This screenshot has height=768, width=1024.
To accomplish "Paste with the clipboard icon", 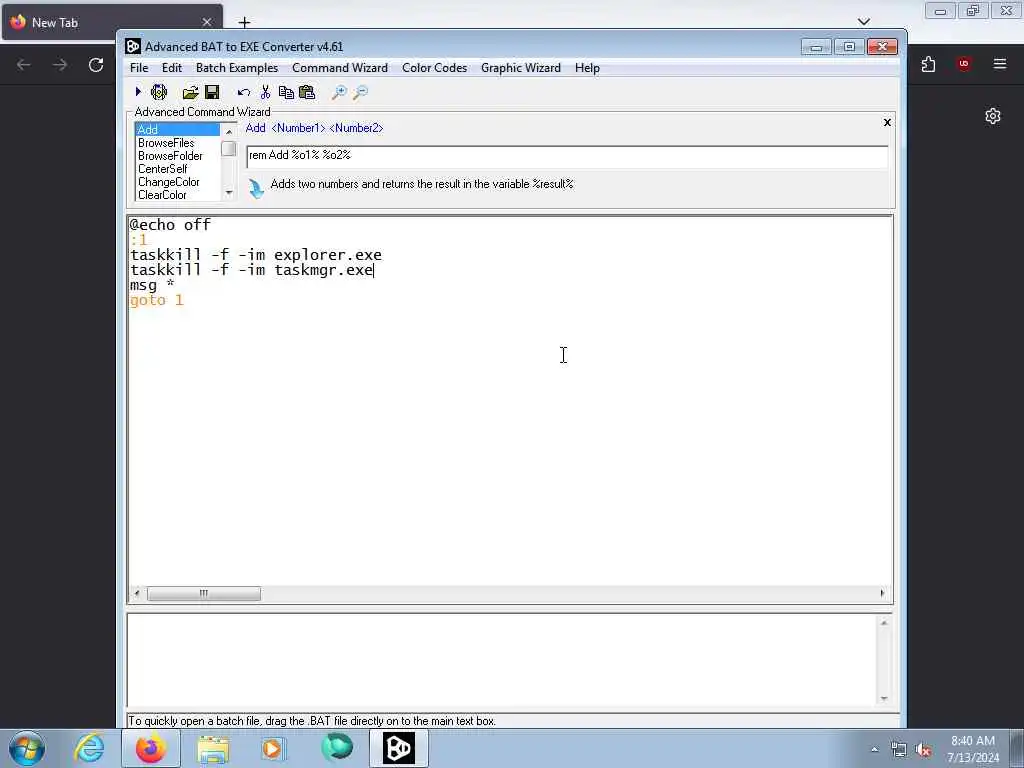I will 307,92.
